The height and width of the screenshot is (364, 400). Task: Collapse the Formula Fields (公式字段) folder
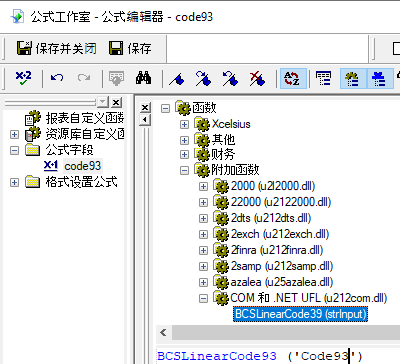14,150
